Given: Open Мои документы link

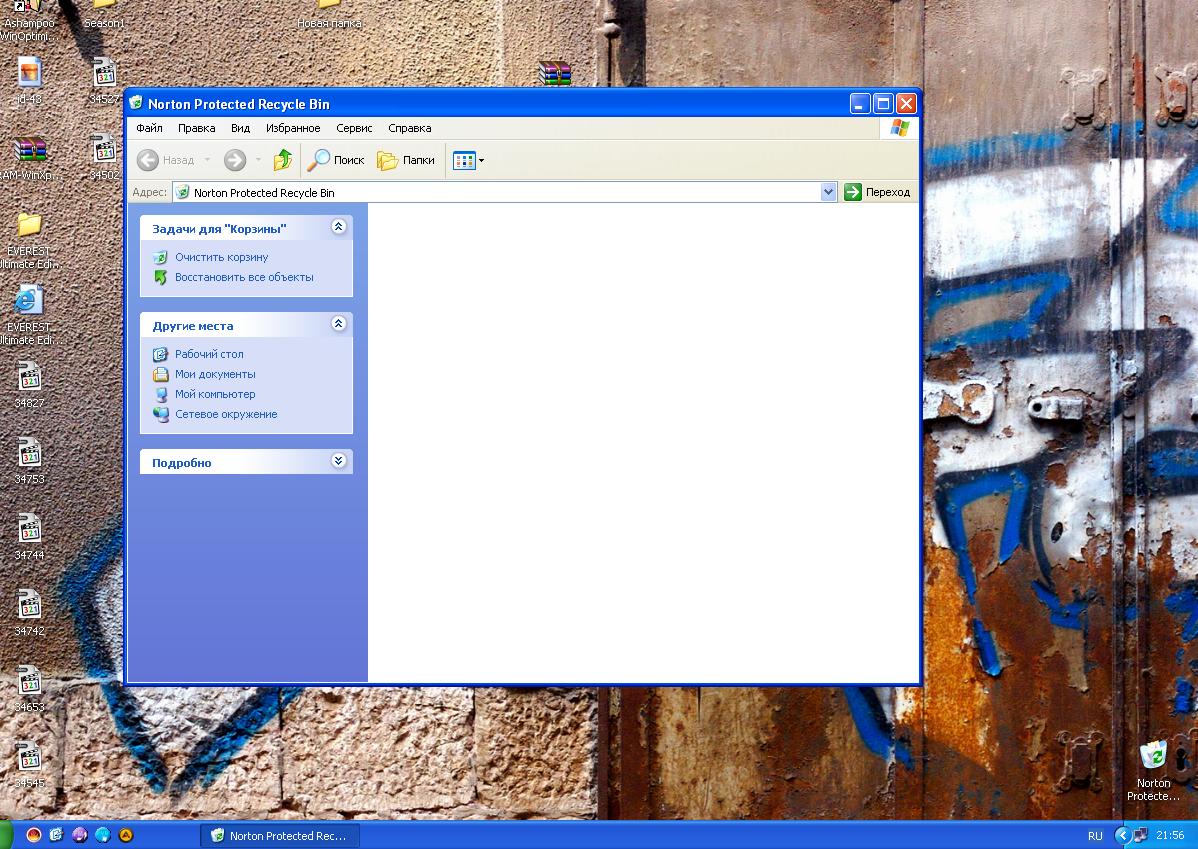Looking at the screenshot, I should pos(215,374).
